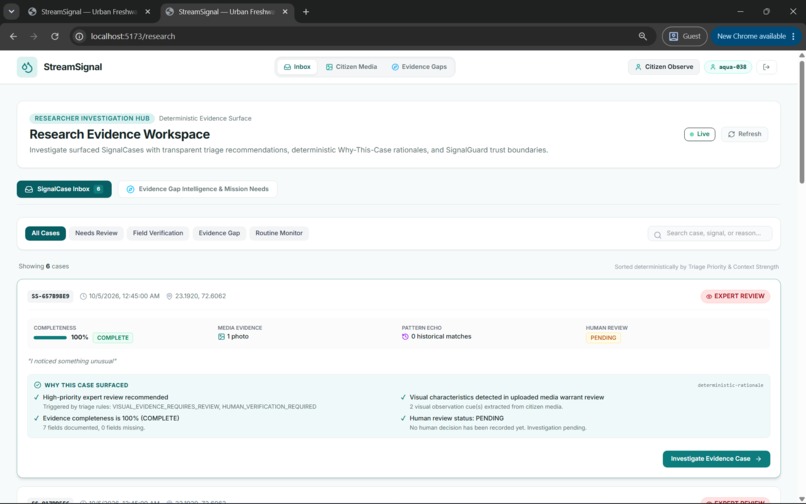Click the PENDING human review tag
Screen dimensions: 806x504
[603, 338]
